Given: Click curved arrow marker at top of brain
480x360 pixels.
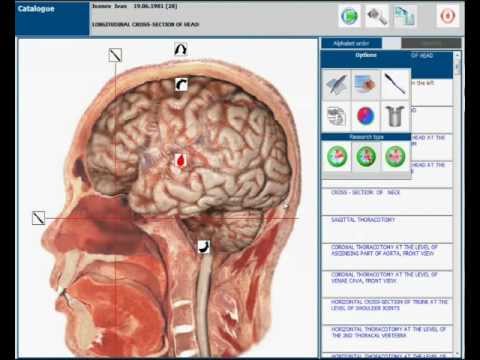Looking at the screenshot, I should coord(181,85).
